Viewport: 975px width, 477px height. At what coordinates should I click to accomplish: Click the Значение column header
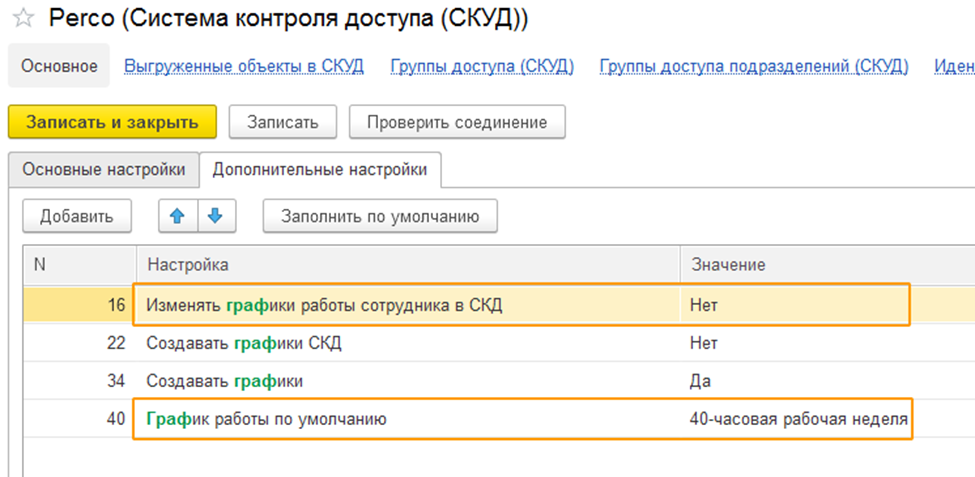coord(727,265)
